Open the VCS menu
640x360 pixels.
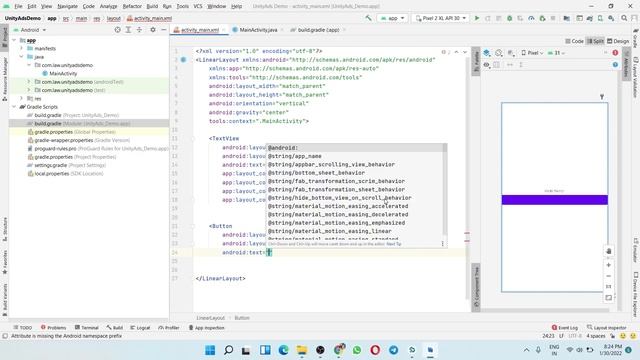(x=198, y=6)
